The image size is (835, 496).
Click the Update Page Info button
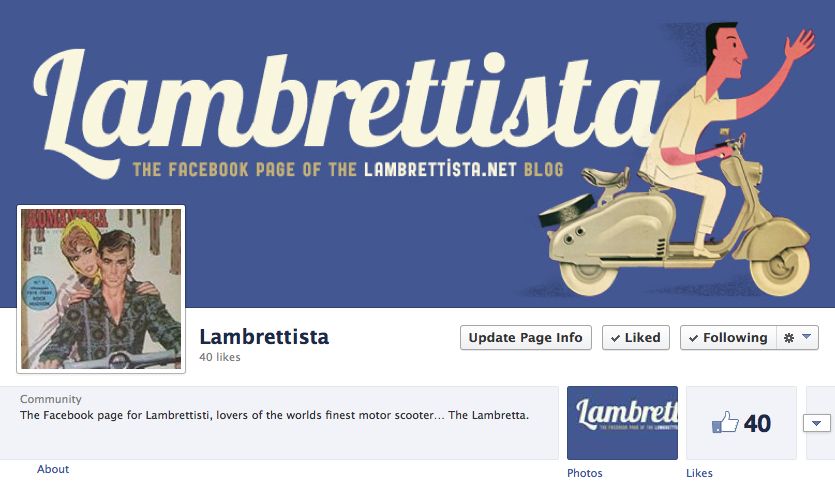coord(526,338)
